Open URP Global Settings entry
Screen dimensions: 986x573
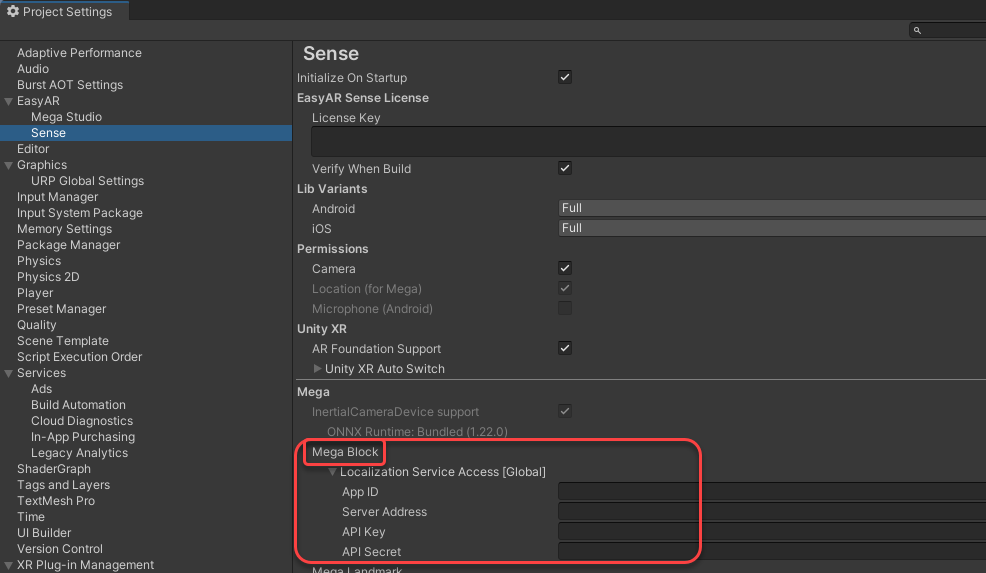point(87,181)
